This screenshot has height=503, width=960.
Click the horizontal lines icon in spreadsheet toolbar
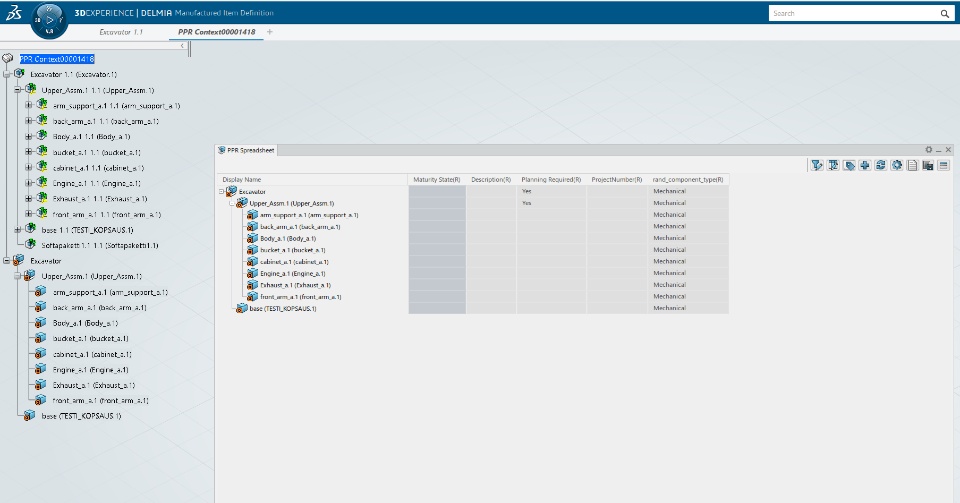(x=943, y=165)
